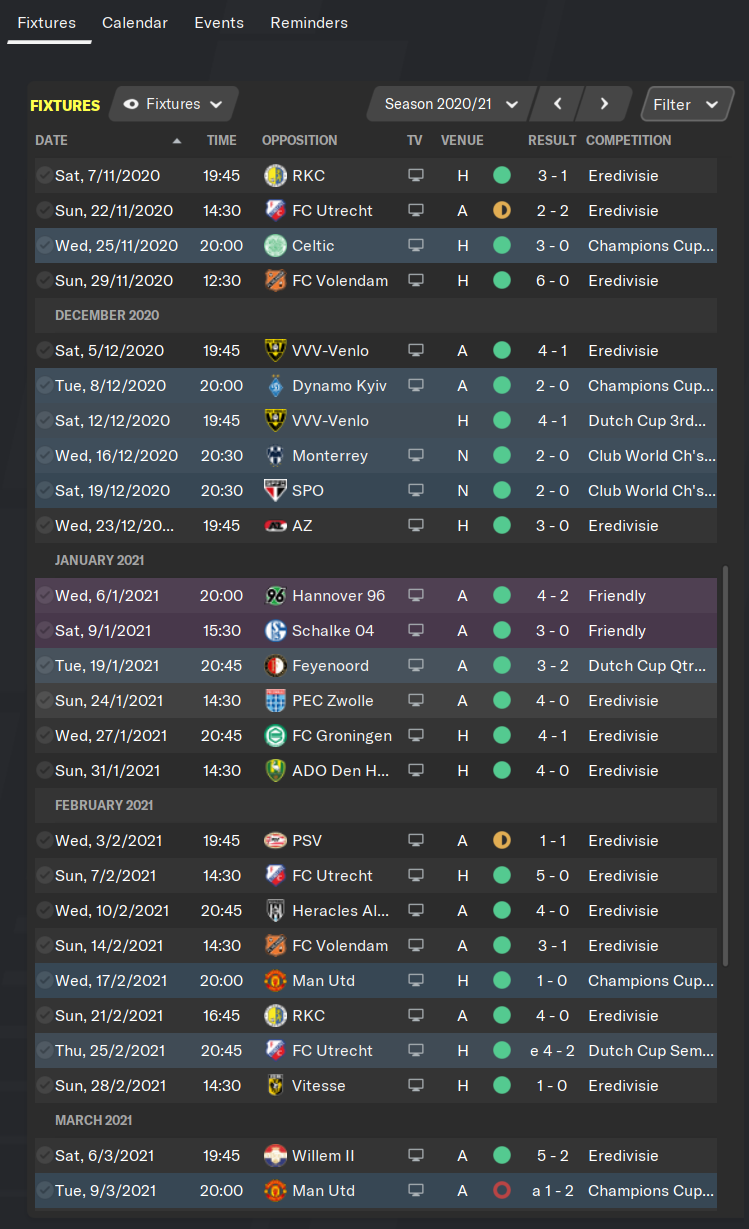
Task: Click the Monterrey club crest
Action: click(x=275, y=456)
